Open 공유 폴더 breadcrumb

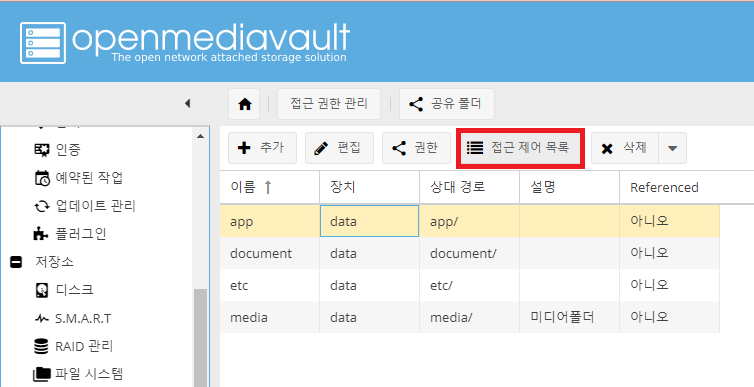tap(447, 104)
